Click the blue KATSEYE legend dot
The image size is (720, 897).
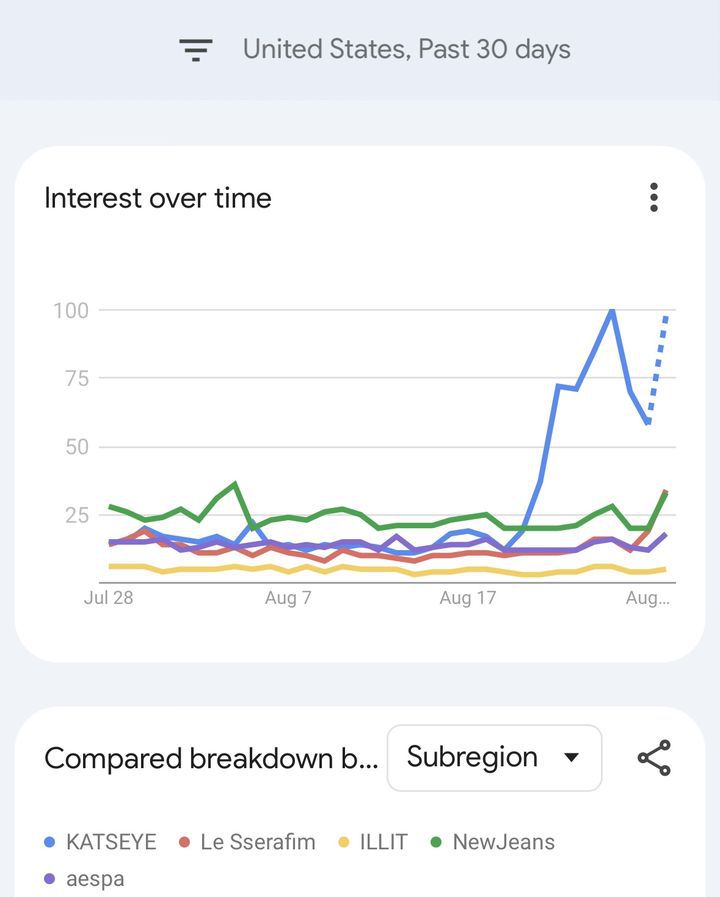[x=51, y=842]
